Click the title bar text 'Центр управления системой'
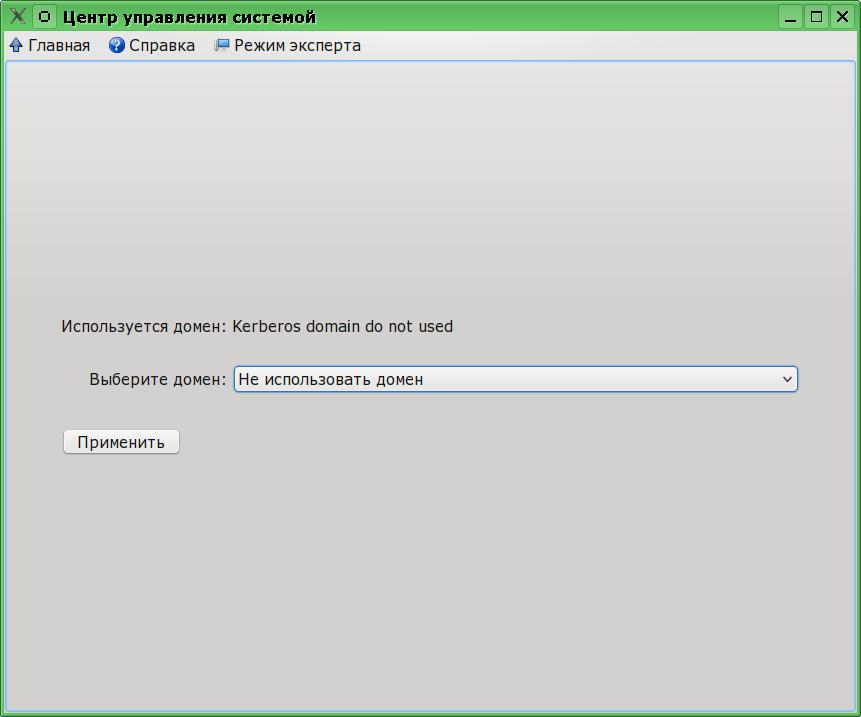Viewport: 861px width, 717px height. pyautogui.click(x=189, y=17)
